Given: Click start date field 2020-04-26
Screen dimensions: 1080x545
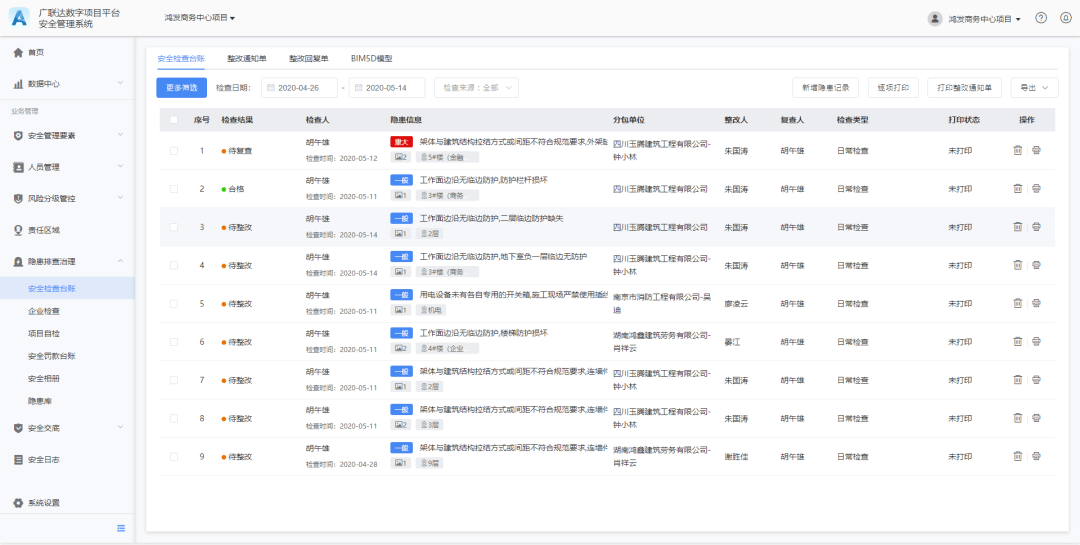Looking at the screenshot, I should [299, 88].
